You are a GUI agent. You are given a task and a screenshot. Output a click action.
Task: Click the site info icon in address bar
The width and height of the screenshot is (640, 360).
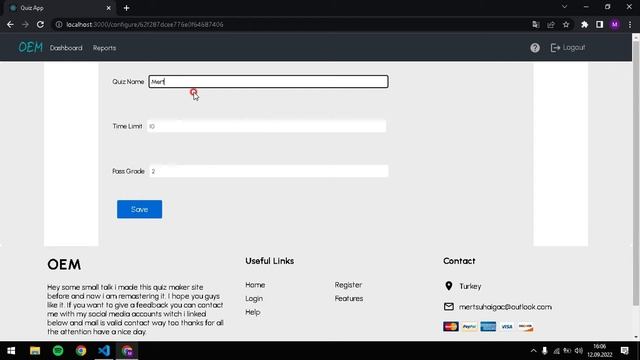click(59, 24)
